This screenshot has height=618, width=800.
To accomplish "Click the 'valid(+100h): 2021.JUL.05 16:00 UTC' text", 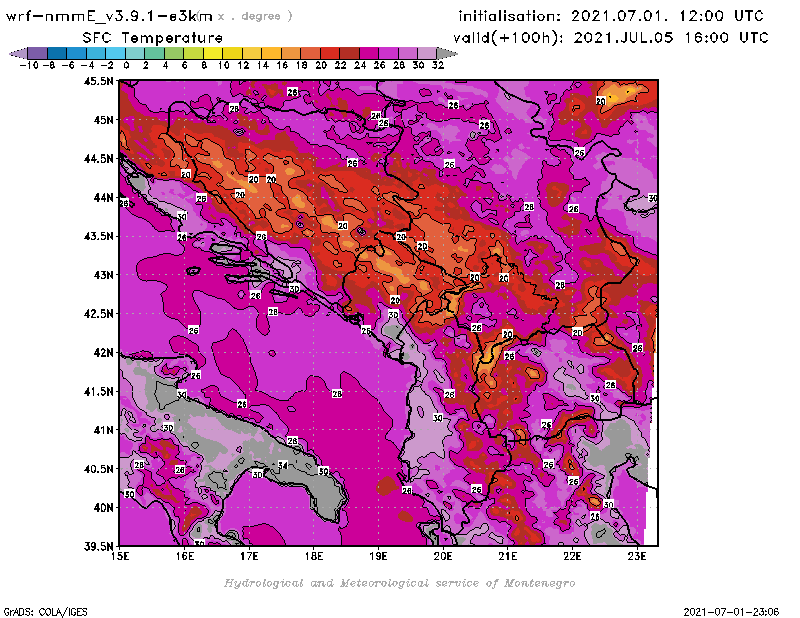I will pos(611,38).
